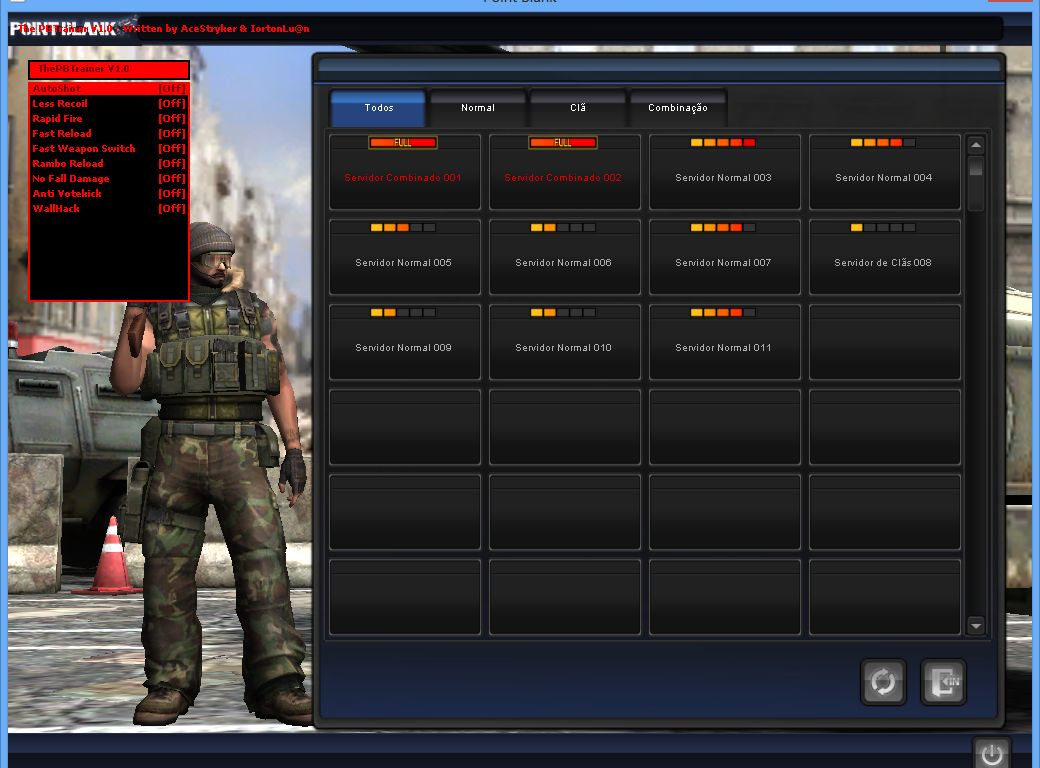Select Servidor Normal 006

564,257
